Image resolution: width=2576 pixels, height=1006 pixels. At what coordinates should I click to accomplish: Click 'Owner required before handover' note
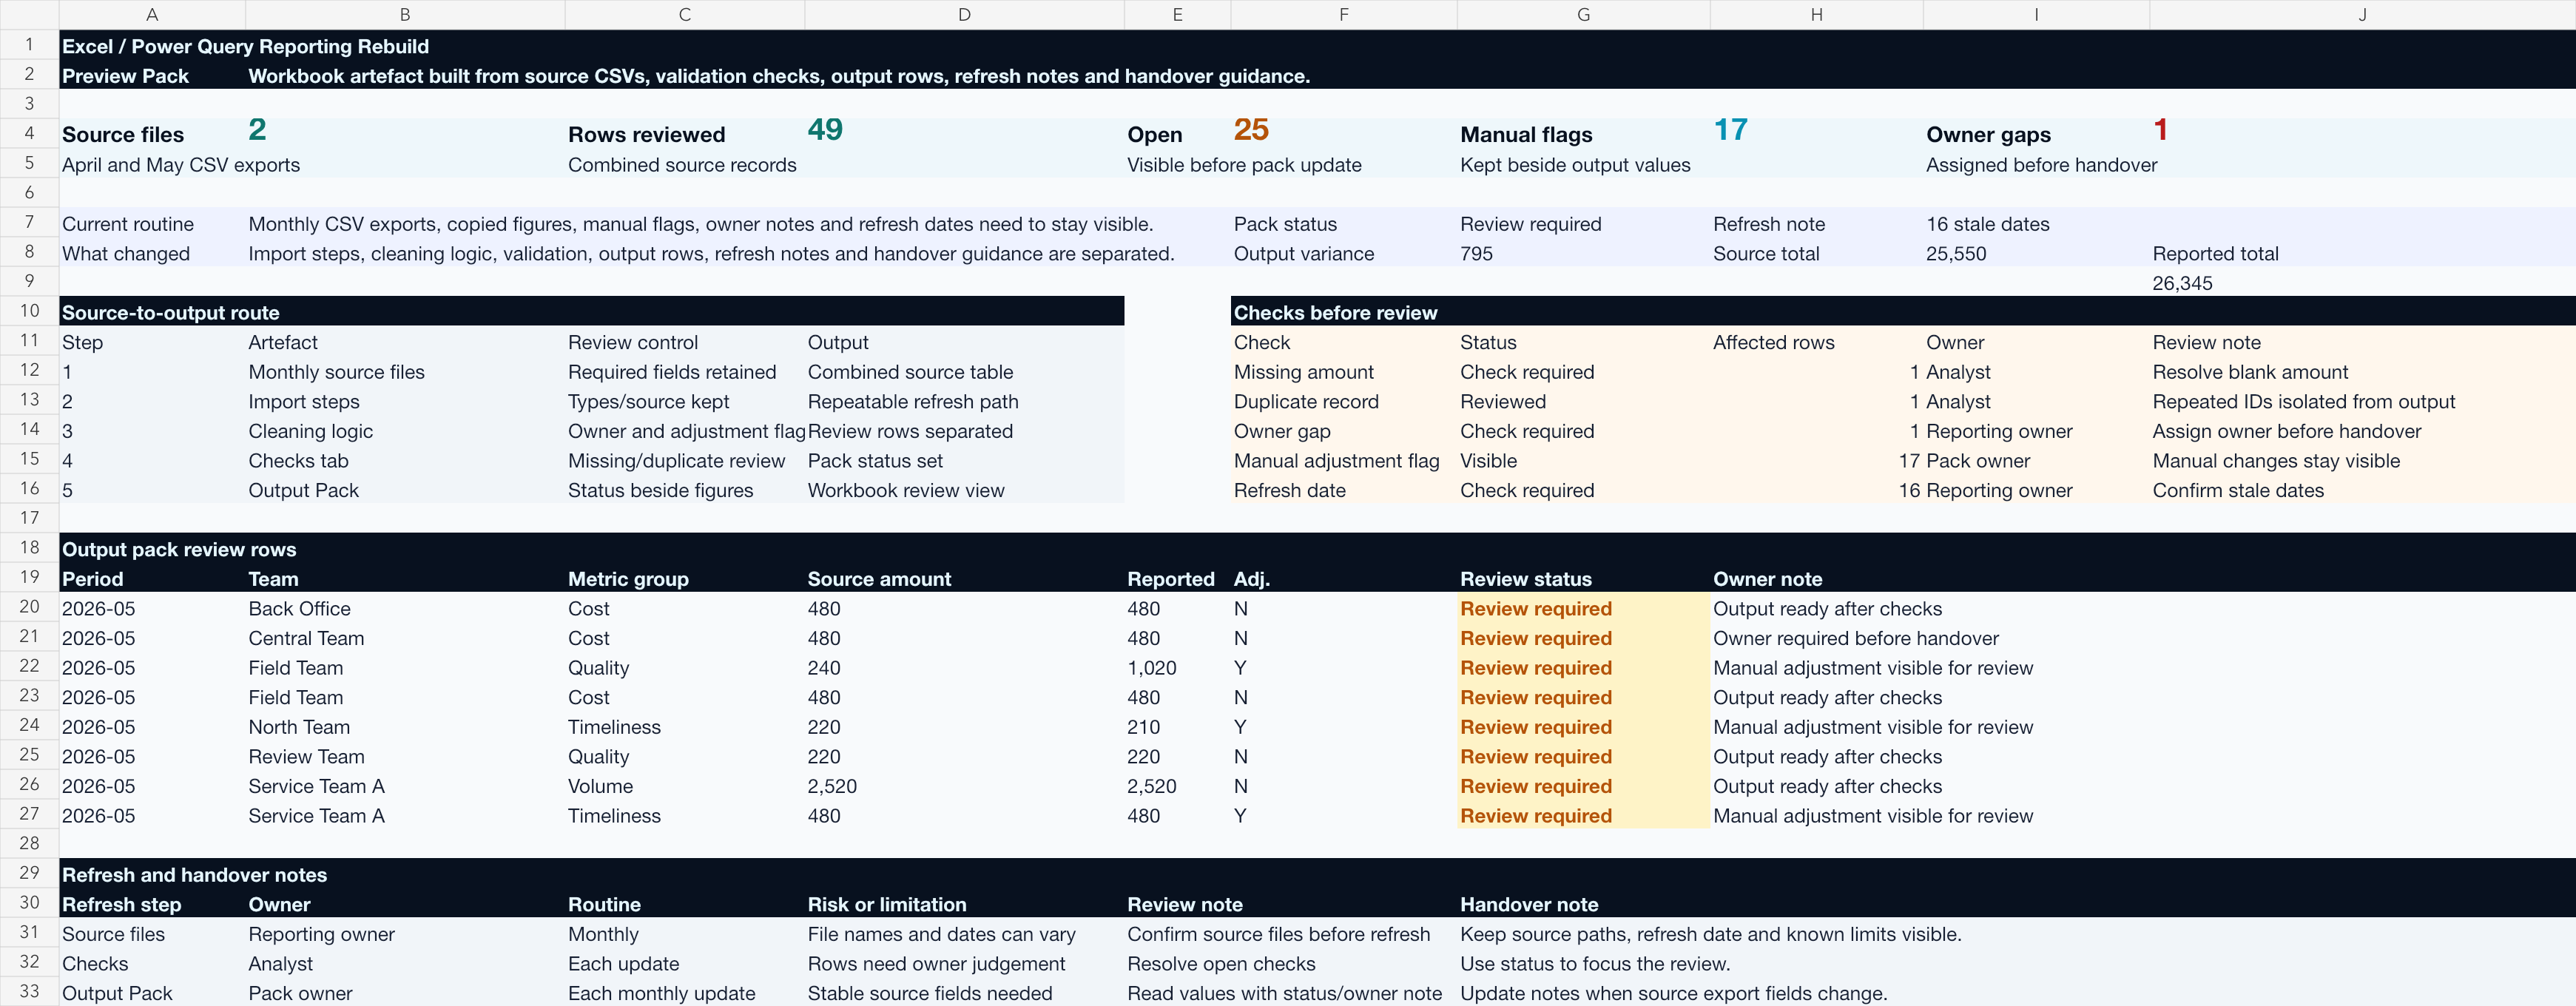coord(1855,638)
